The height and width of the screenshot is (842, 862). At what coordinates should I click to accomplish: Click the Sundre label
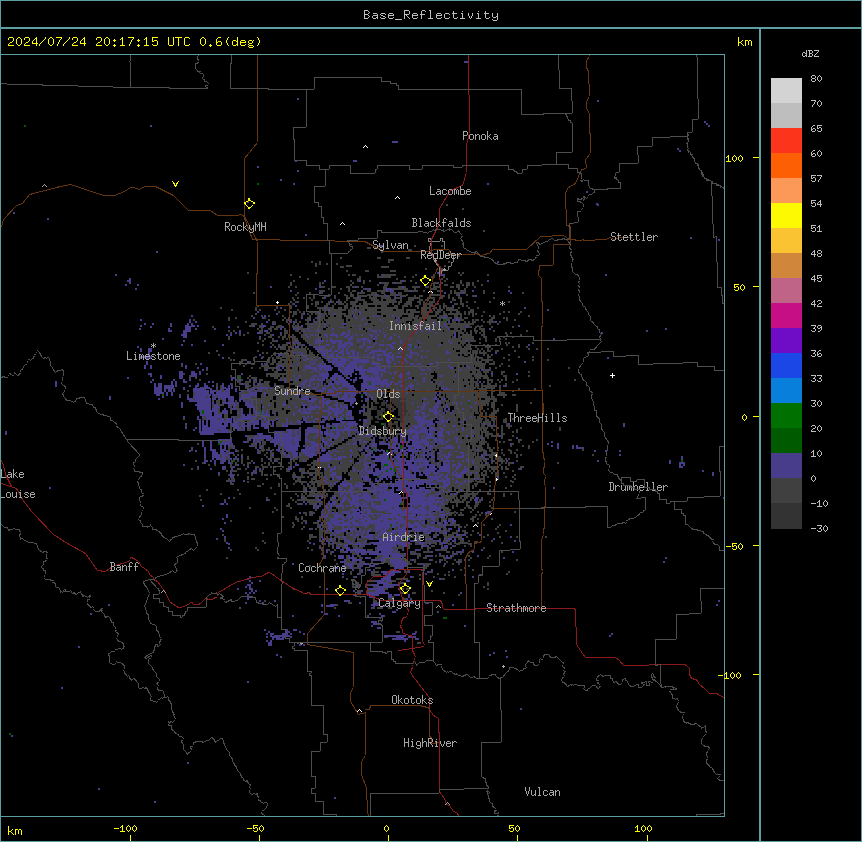(292, 391)
